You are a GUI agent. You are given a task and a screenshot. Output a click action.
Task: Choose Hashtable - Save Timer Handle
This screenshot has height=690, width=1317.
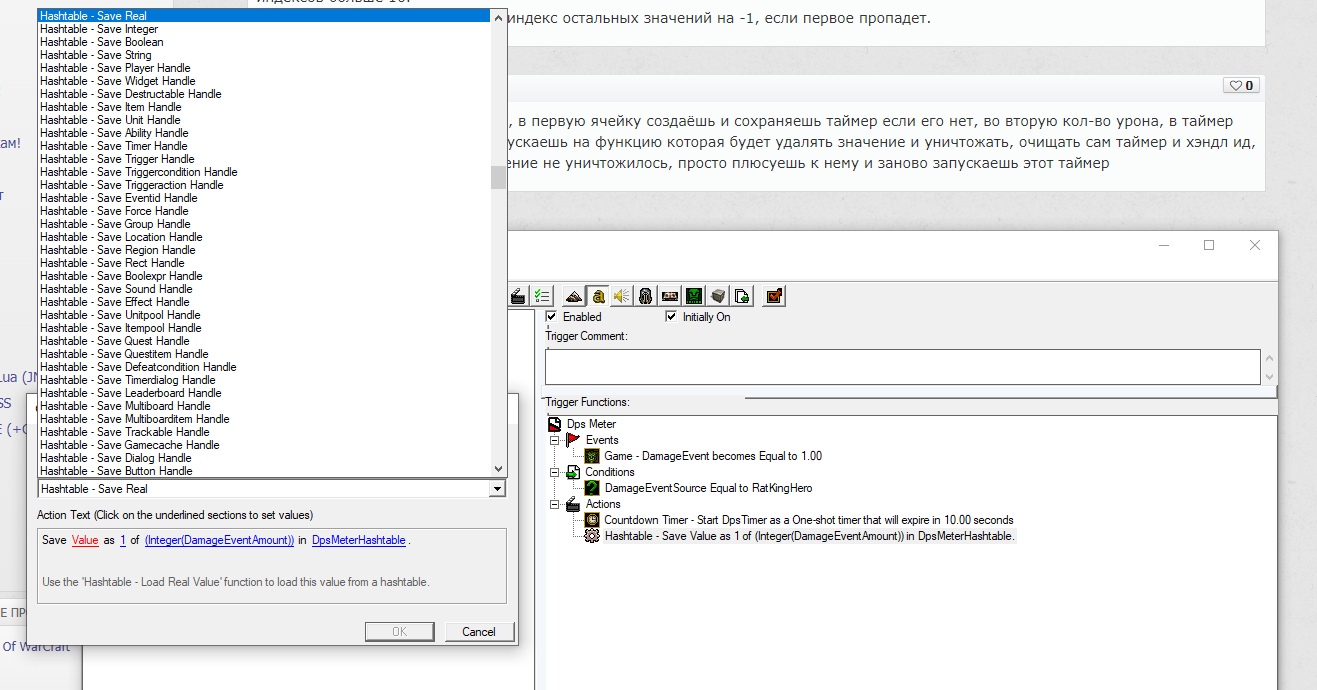pos(264,146)
